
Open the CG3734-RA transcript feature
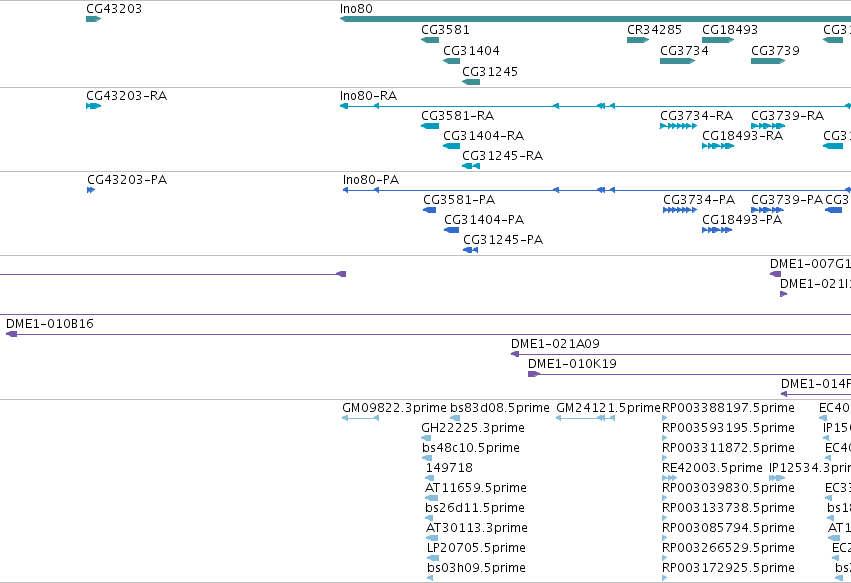coord(678,126)
